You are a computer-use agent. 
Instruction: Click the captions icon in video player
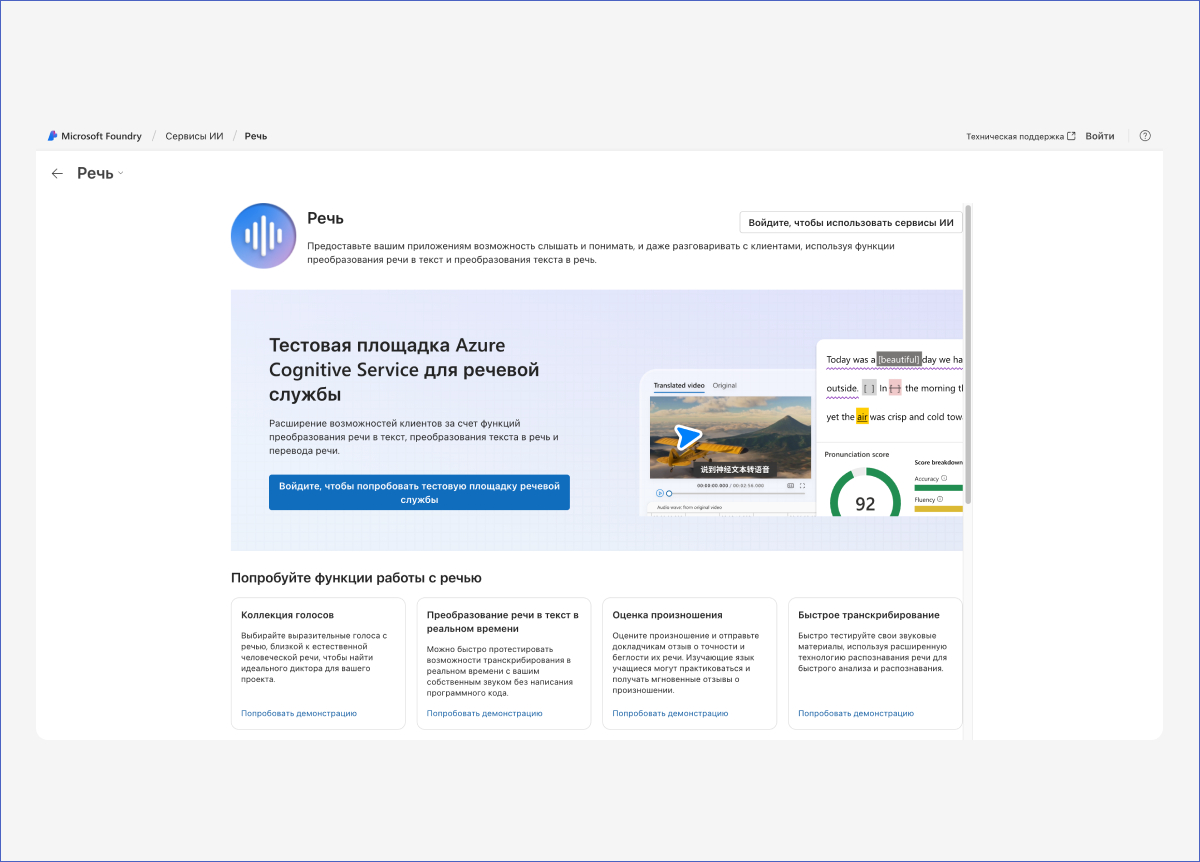790,486
